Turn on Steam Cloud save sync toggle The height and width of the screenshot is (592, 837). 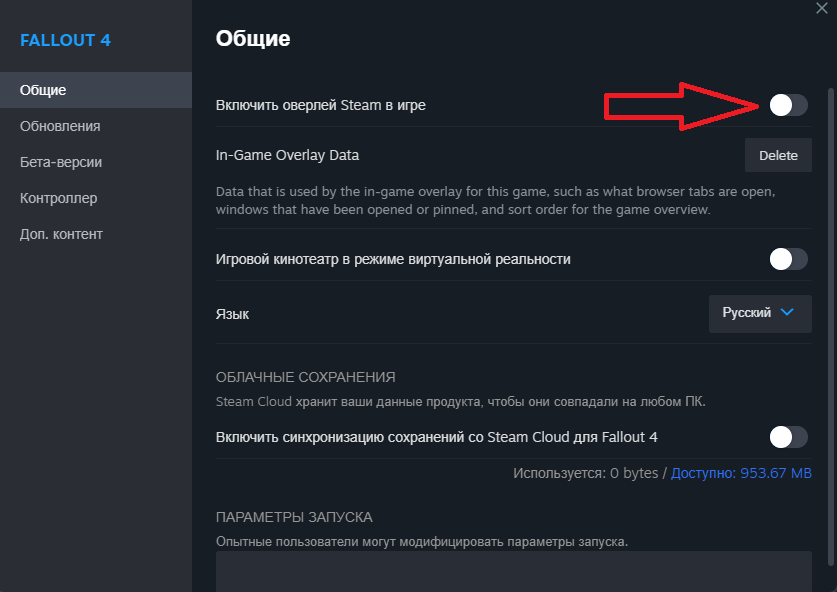coord(788,437)
